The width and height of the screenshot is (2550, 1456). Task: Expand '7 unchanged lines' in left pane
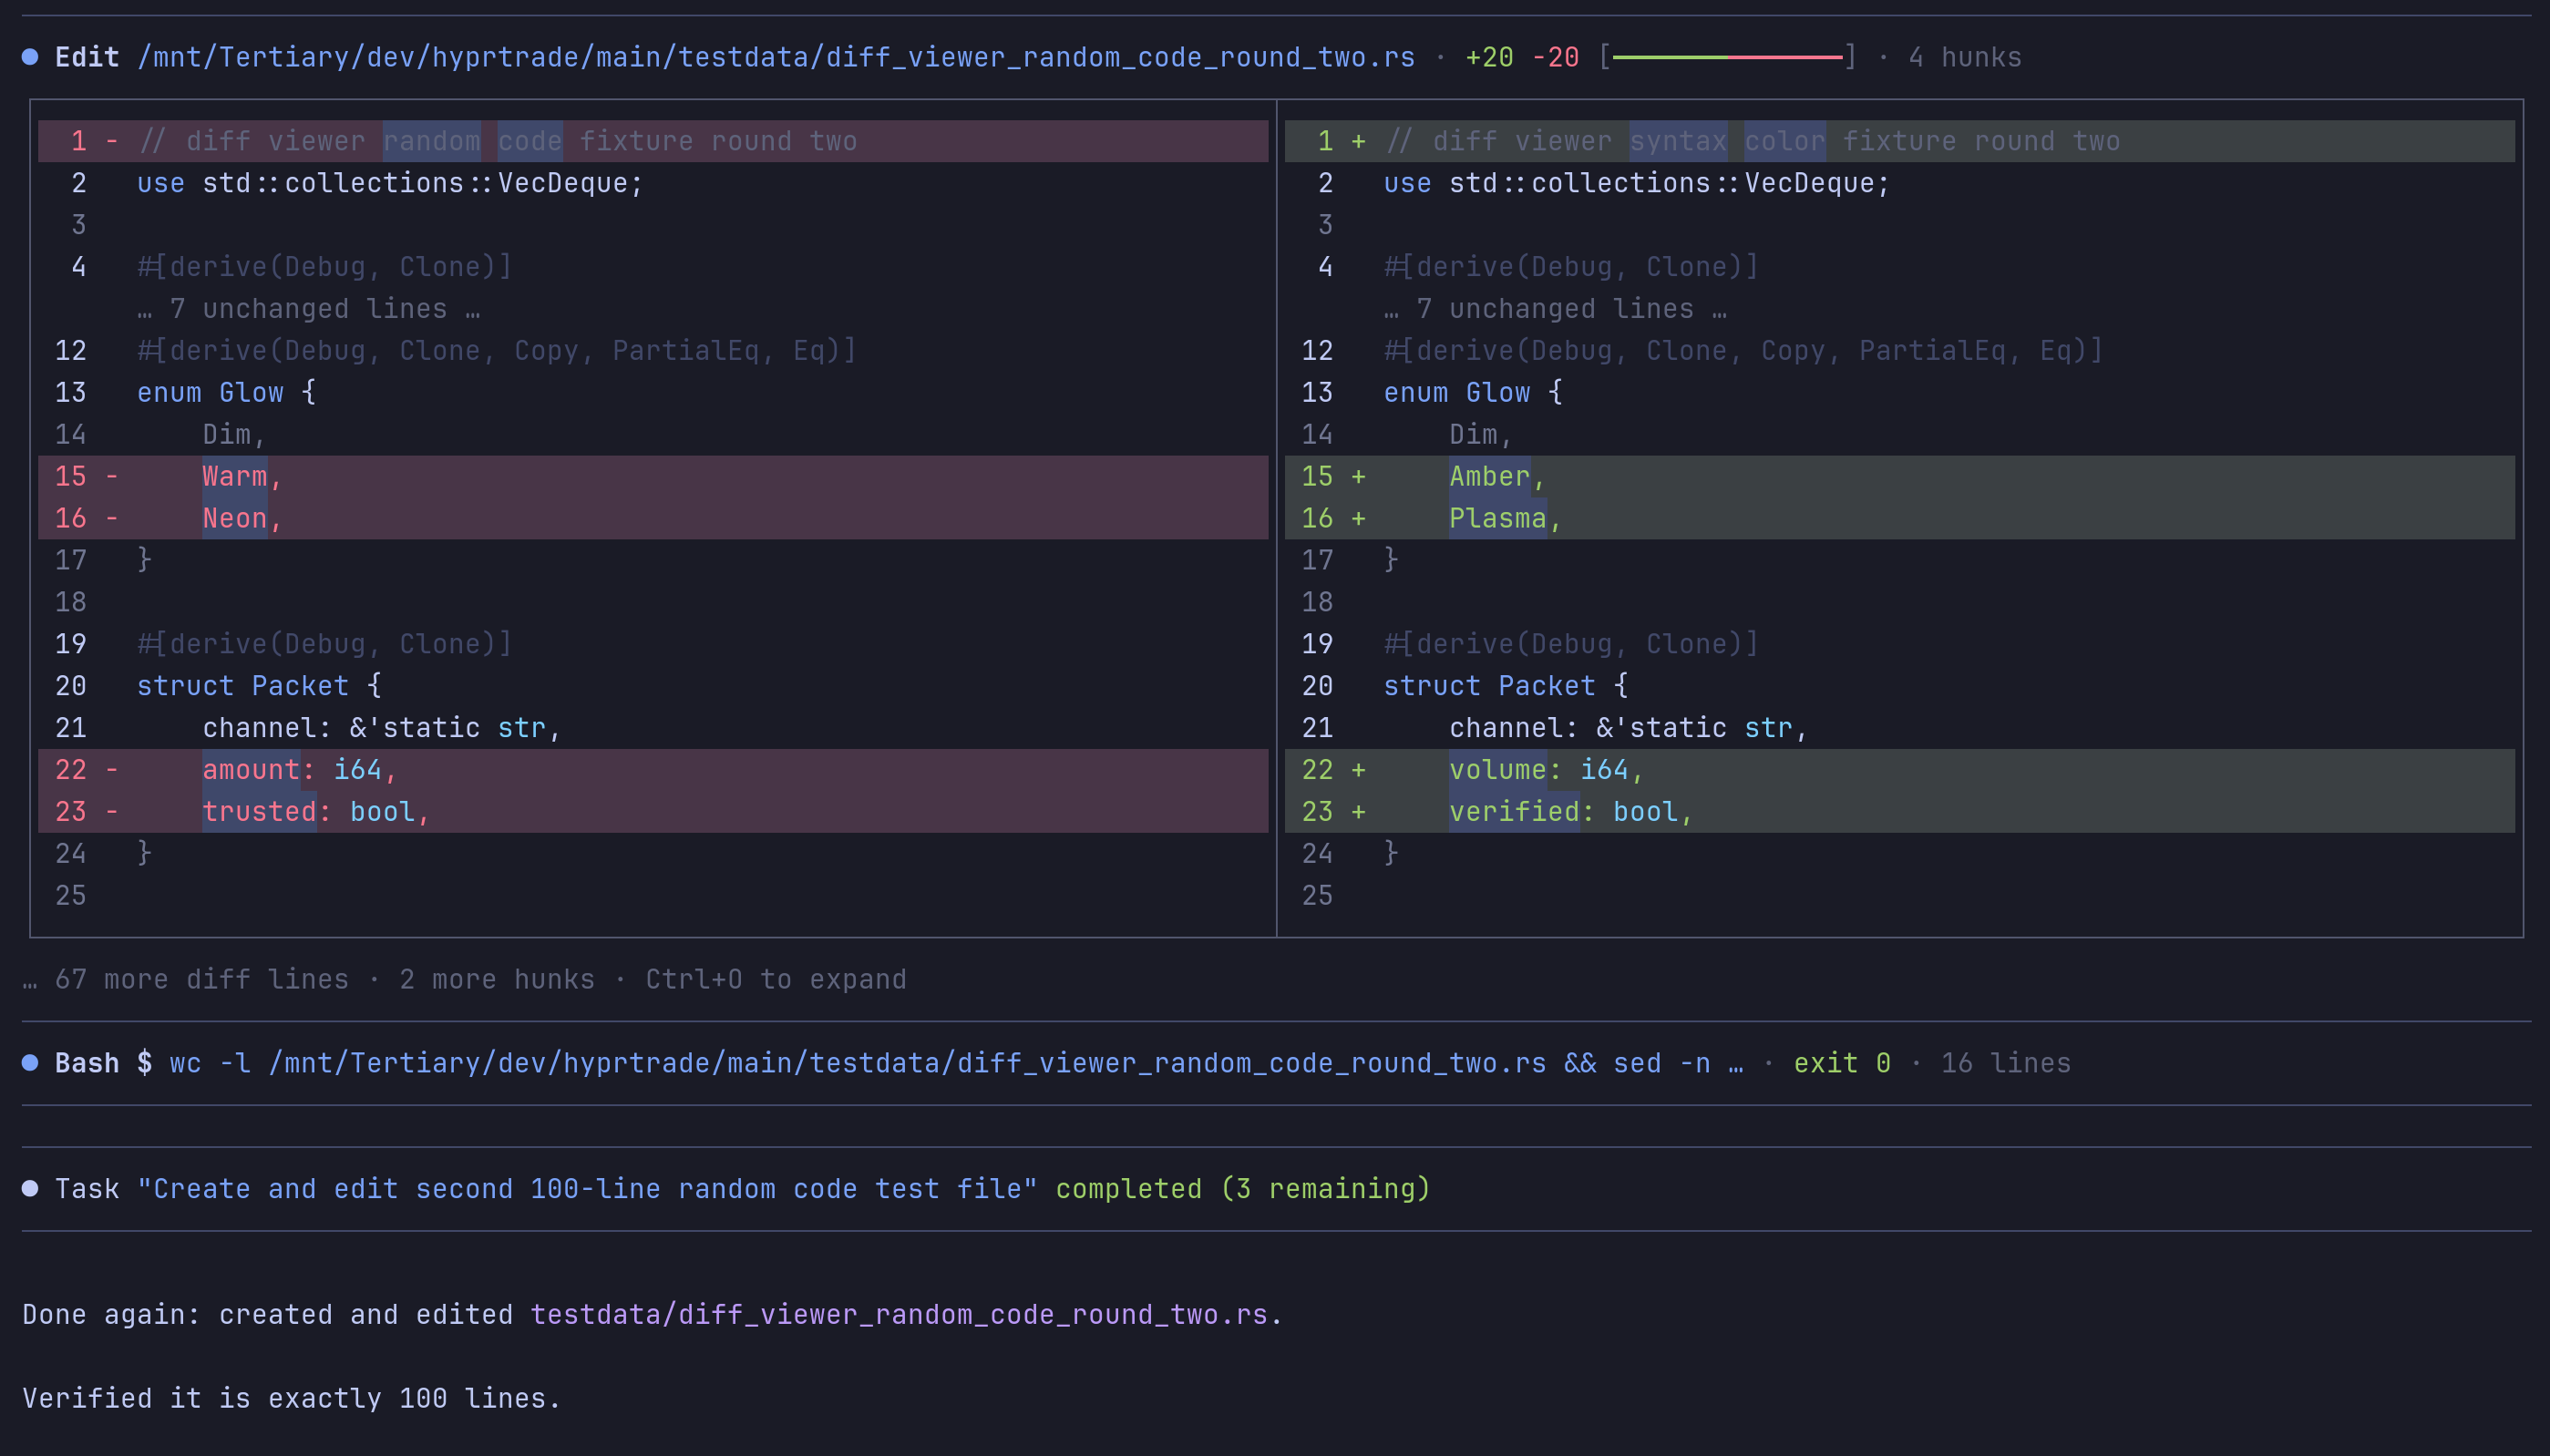pyautogui.click(x=309, y=309)
